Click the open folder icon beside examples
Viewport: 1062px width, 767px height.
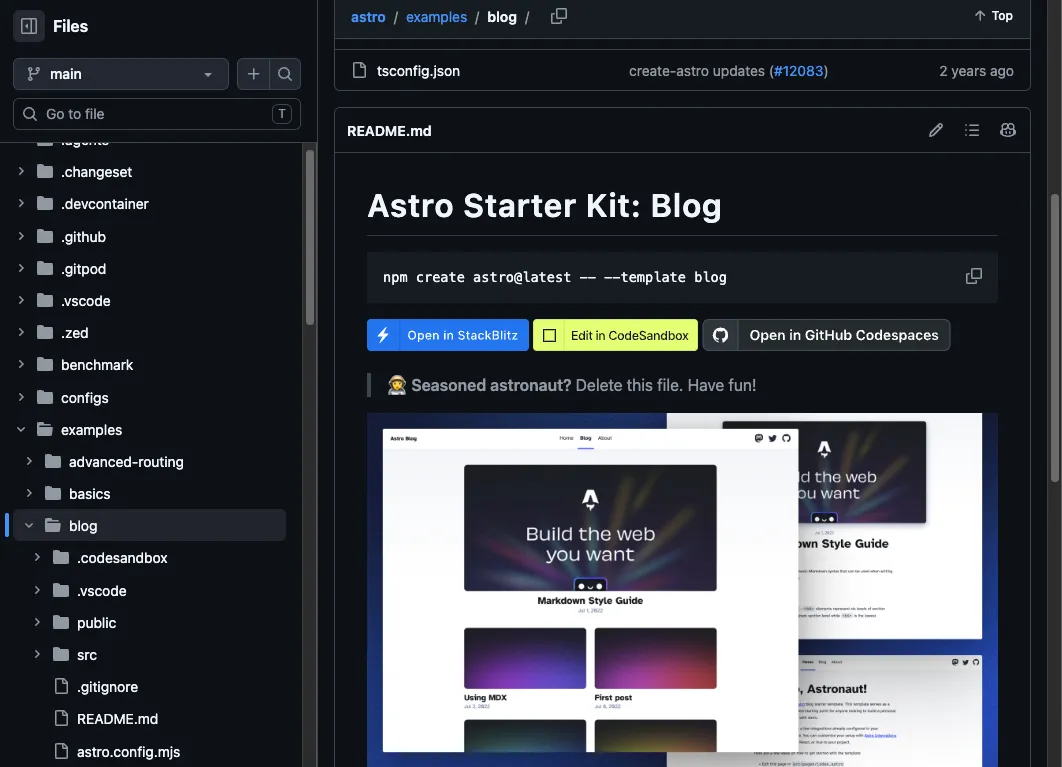45,430
